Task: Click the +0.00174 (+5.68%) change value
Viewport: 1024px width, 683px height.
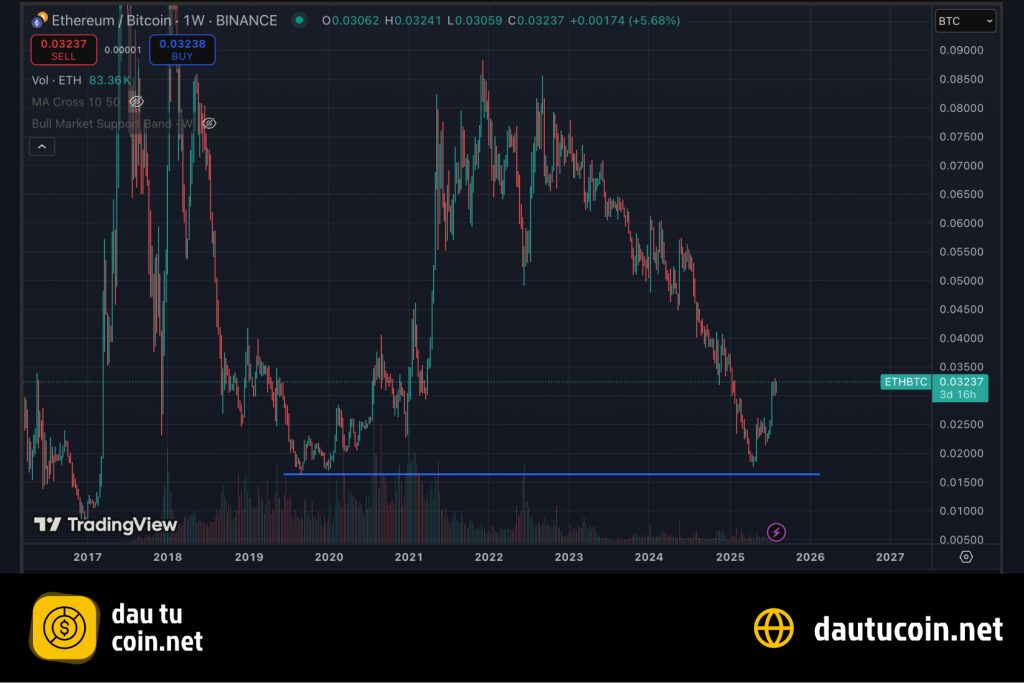Action: click(x=625, y=20)
